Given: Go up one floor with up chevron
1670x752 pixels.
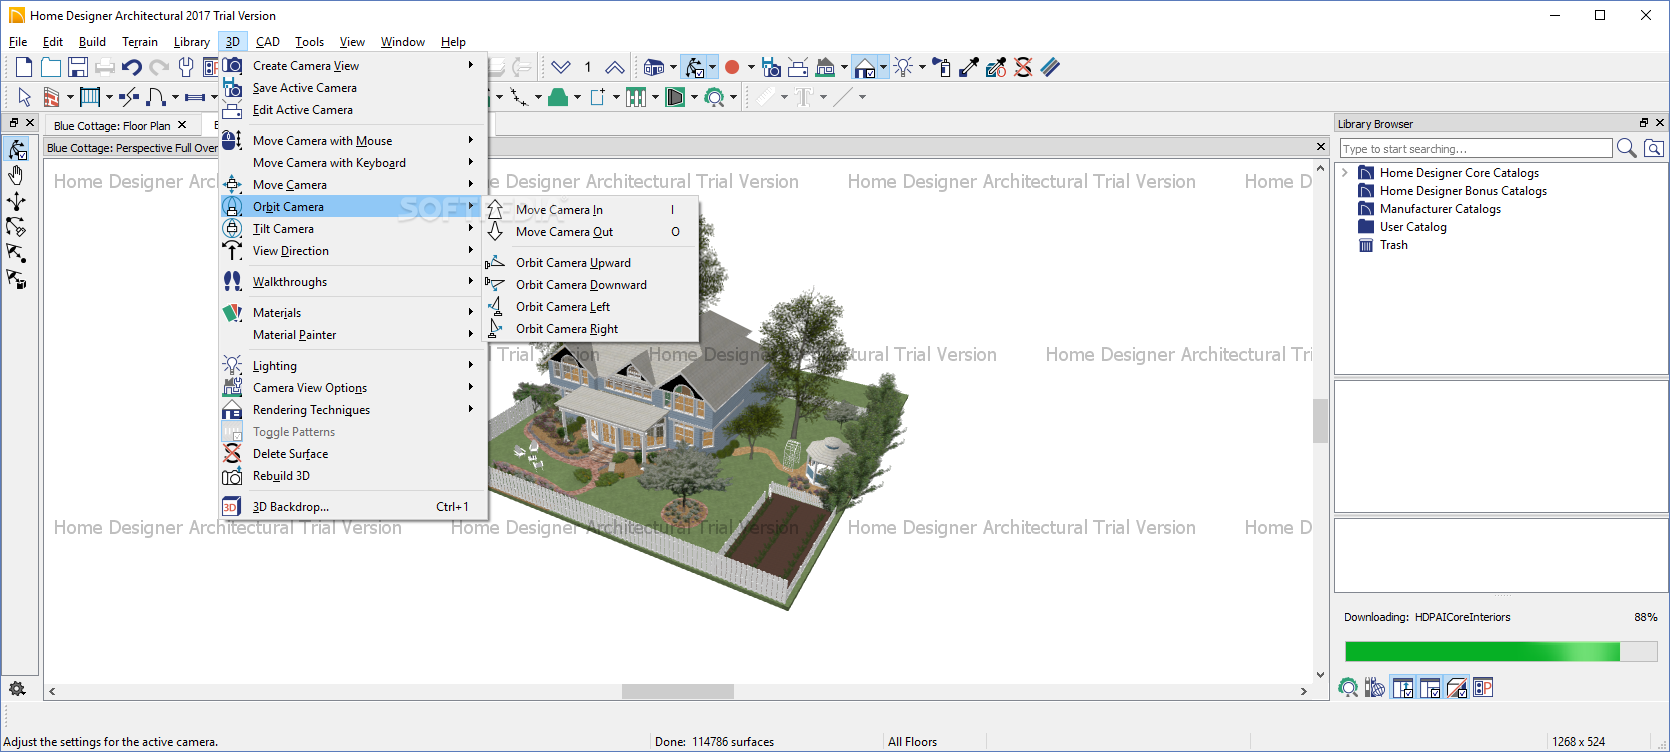Looking at the screenshot, I should 615,67.
